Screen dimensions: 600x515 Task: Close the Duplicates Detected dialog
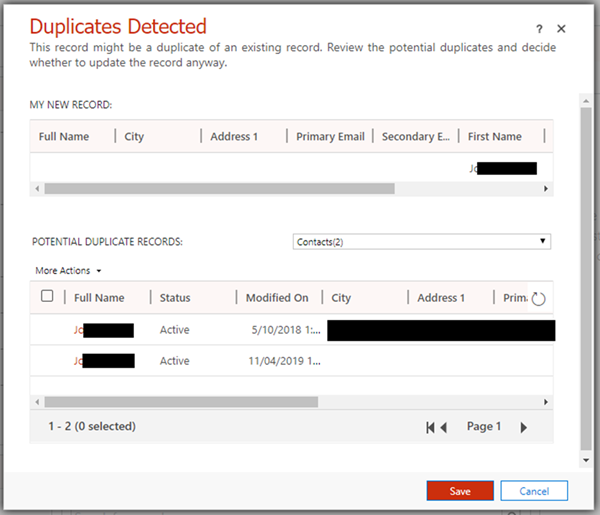[561, 29]
